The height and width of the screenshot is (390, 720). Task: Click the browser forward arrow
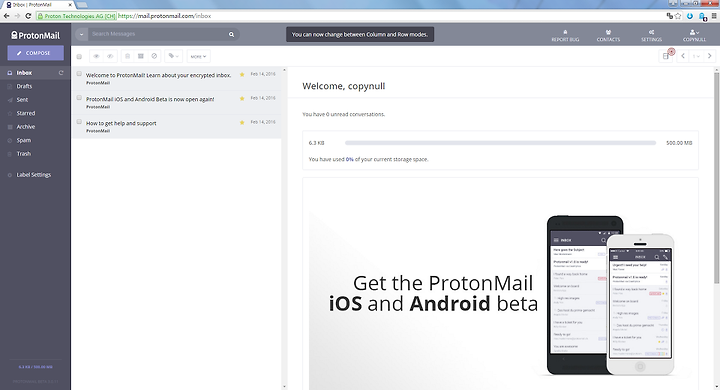point(17,16)
